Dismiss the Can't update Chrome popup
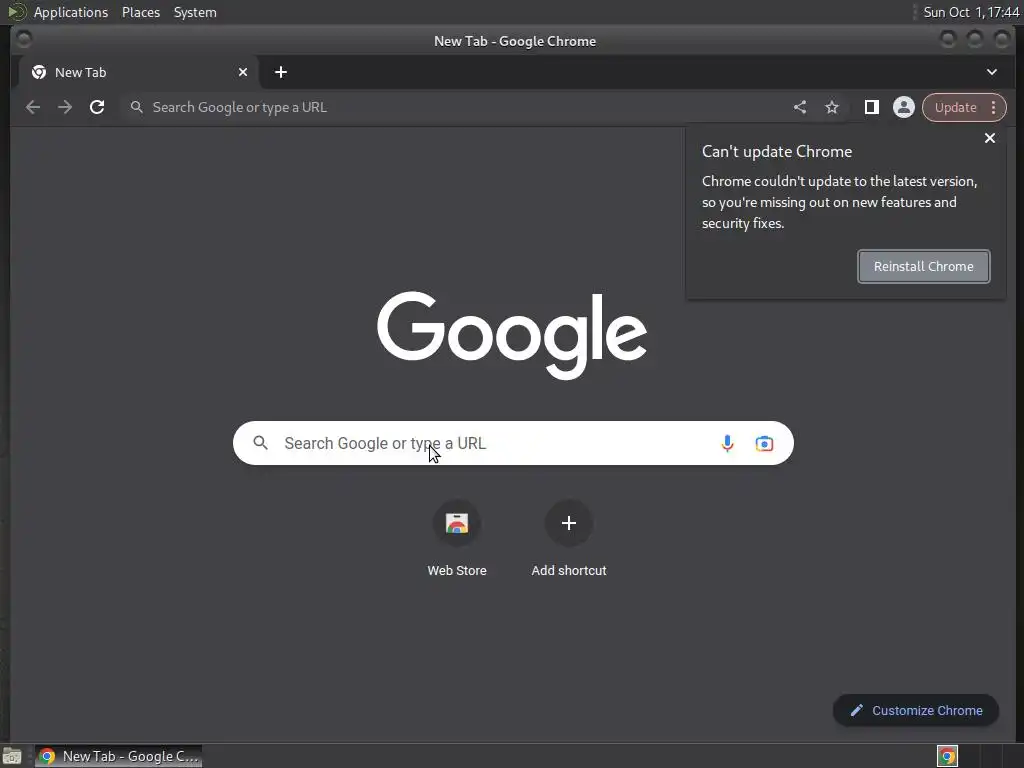 point(989,138)
